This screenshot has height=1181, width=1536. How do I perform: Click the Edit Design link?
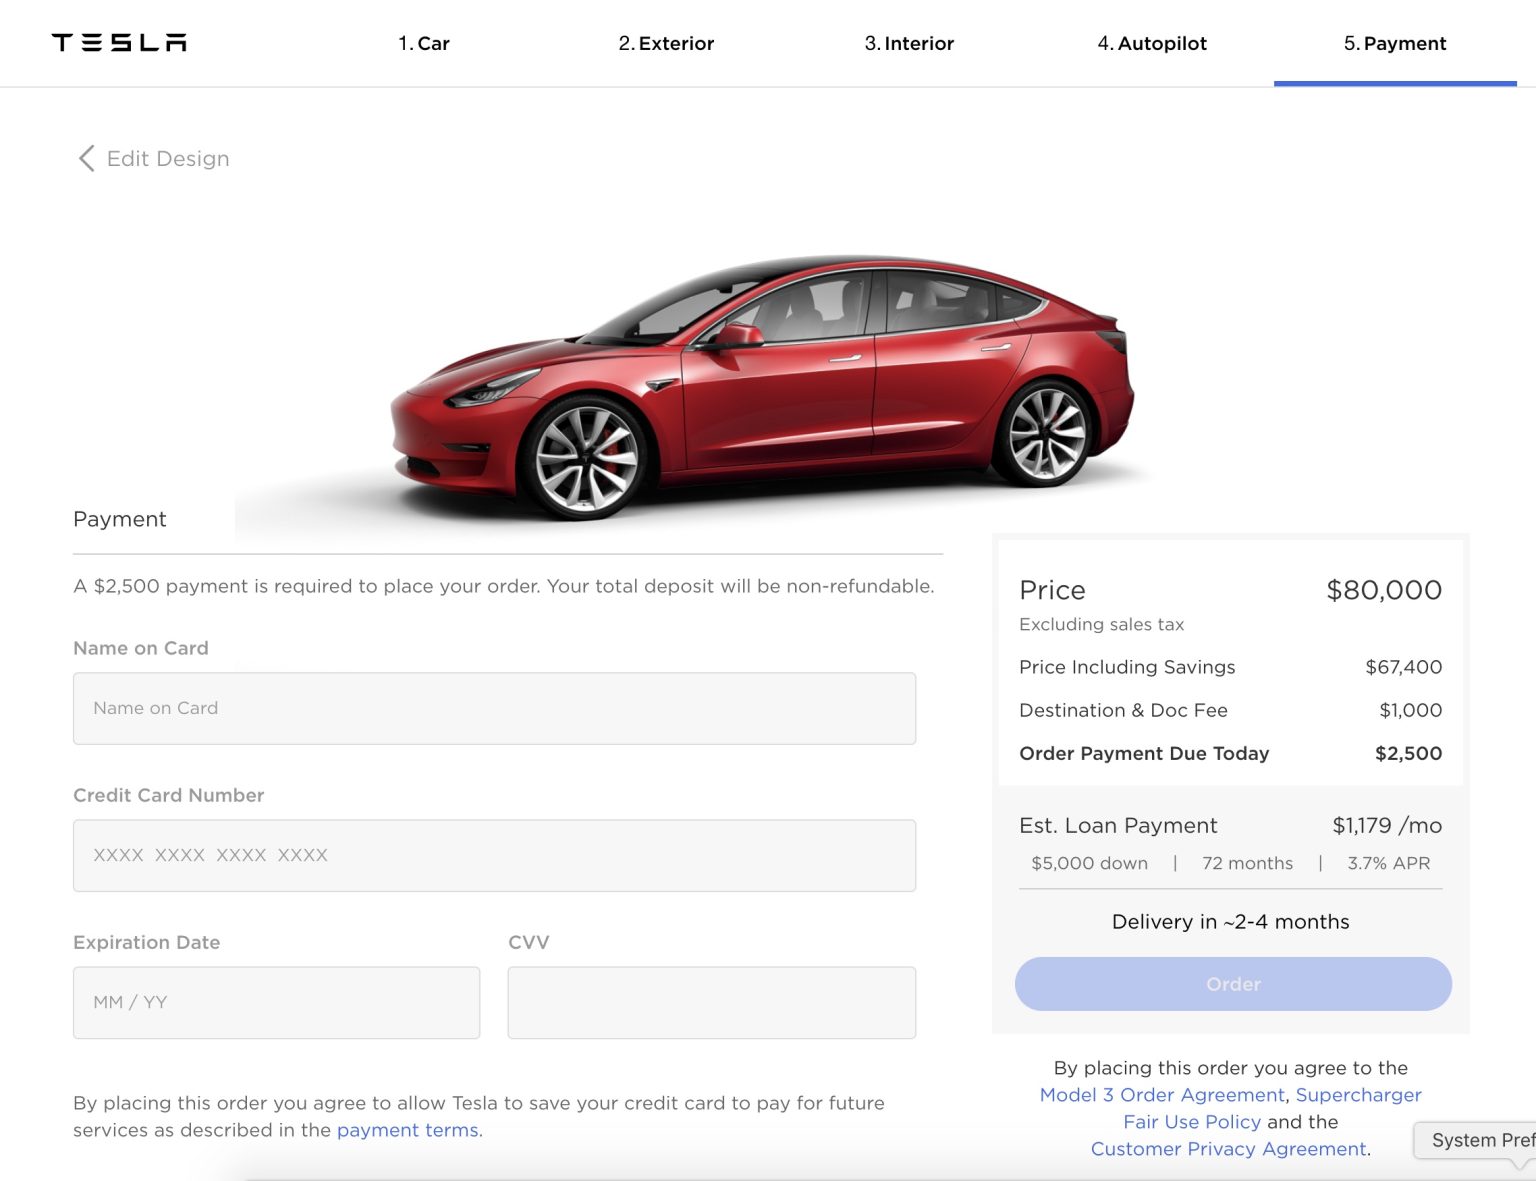click(168, 158)
